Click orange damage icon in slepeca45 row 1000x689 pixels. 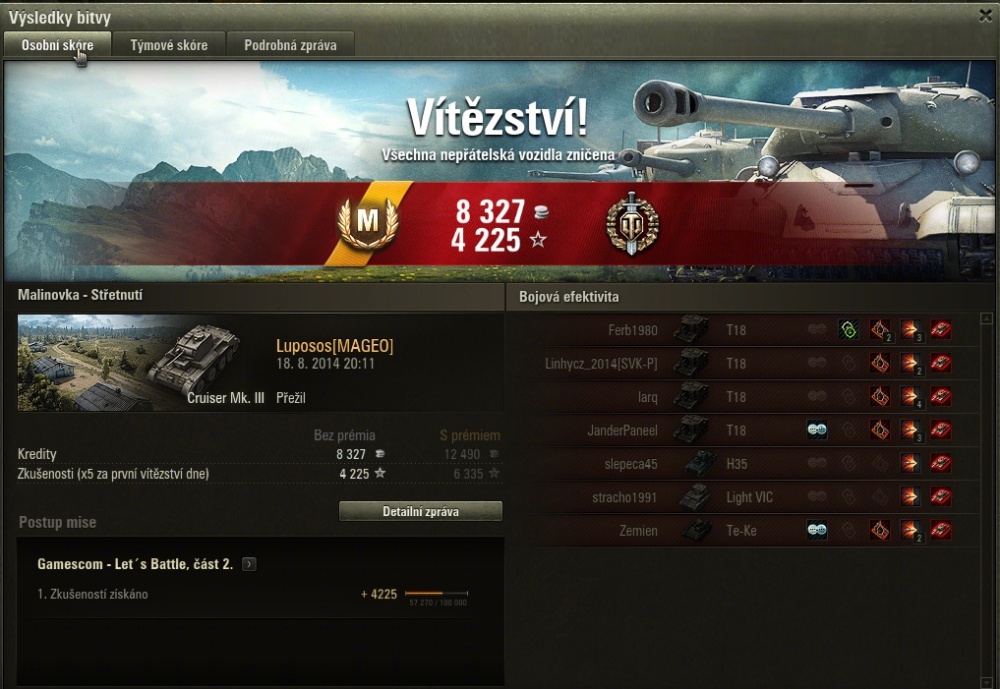[910, 464]
